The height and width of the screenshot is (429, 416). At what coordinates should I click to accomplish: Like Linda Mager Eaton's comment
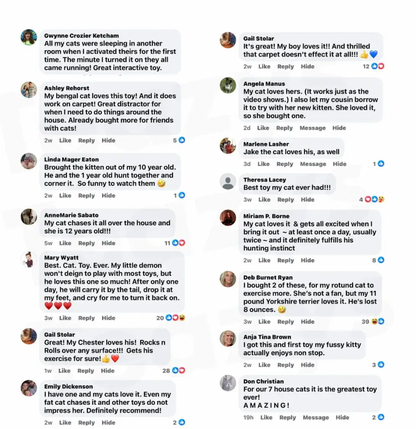65,196
